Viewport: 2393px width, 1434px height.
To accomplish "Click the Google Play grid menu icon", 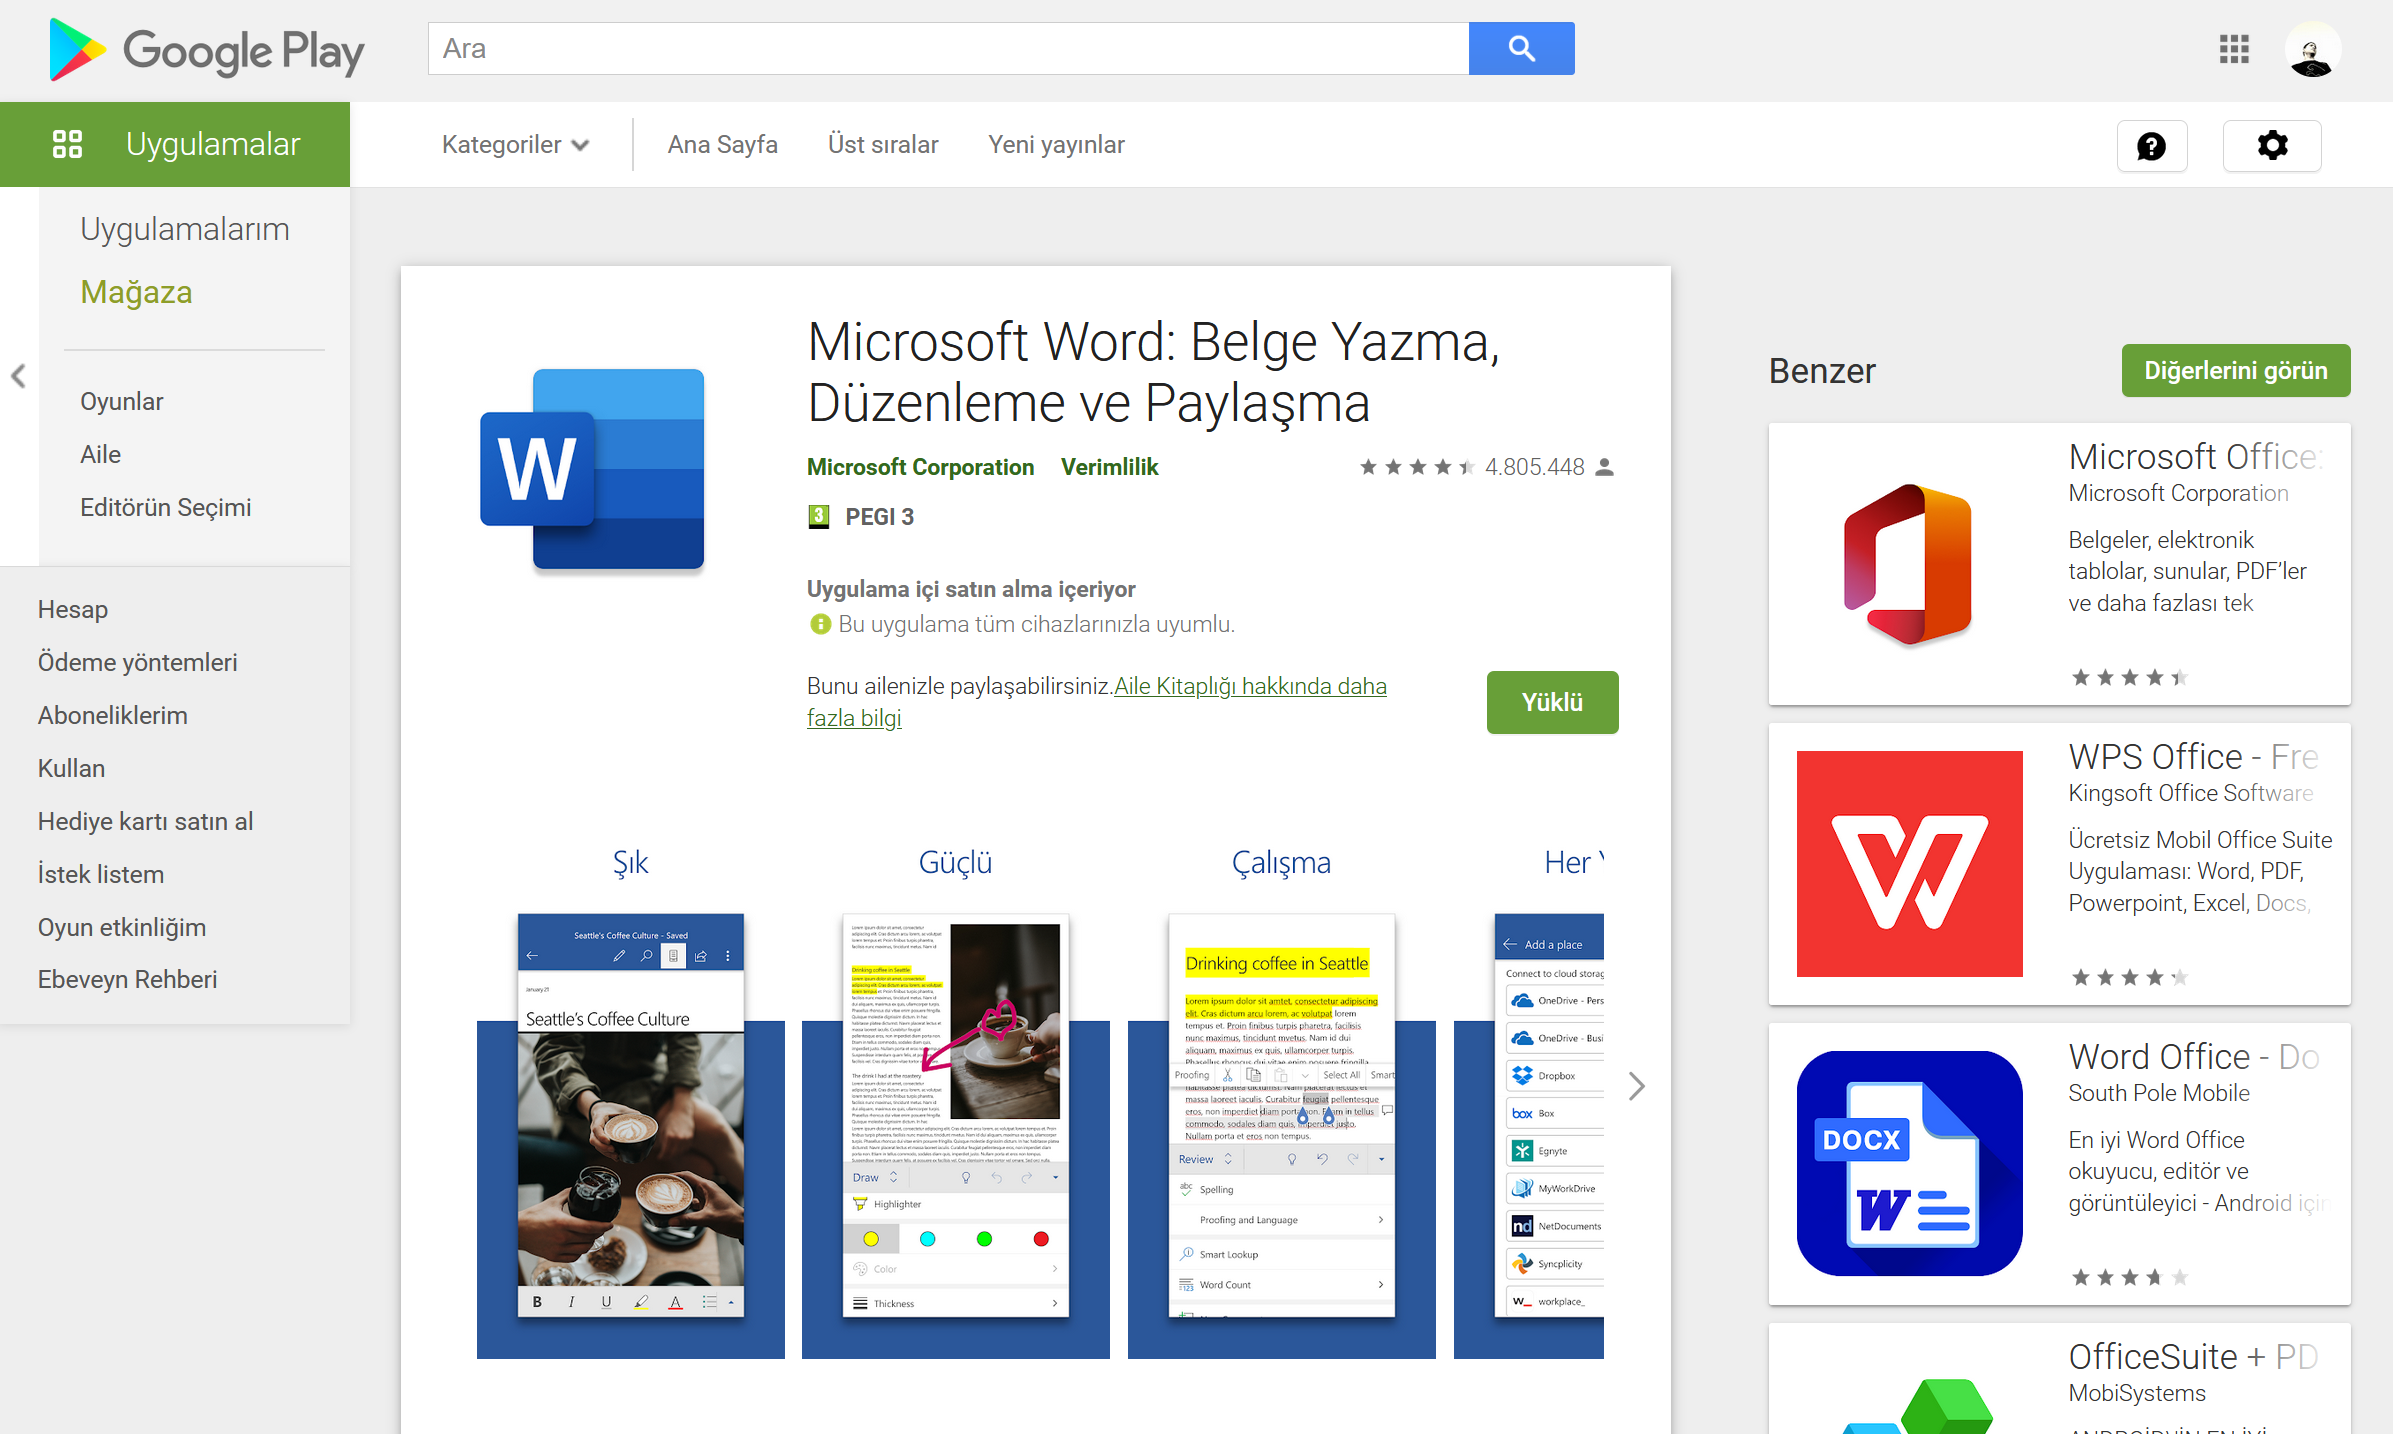I will (x=2238, y=48).
